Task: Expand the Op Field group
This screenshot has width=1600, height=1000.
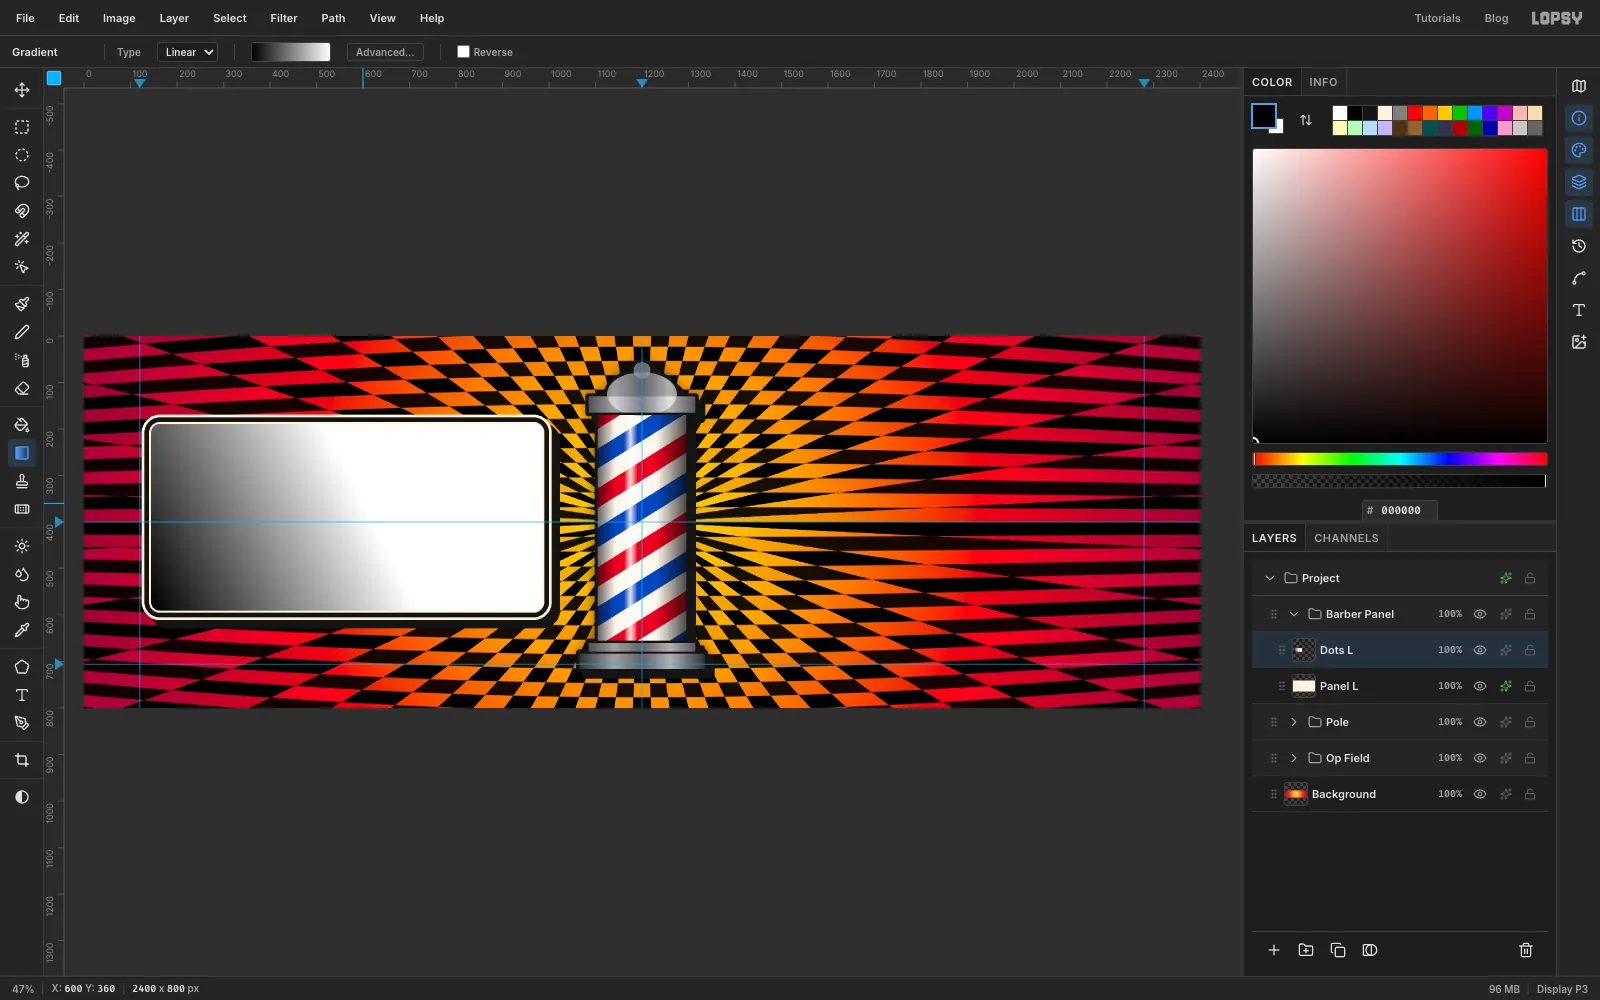Action: pos(1294,758)
